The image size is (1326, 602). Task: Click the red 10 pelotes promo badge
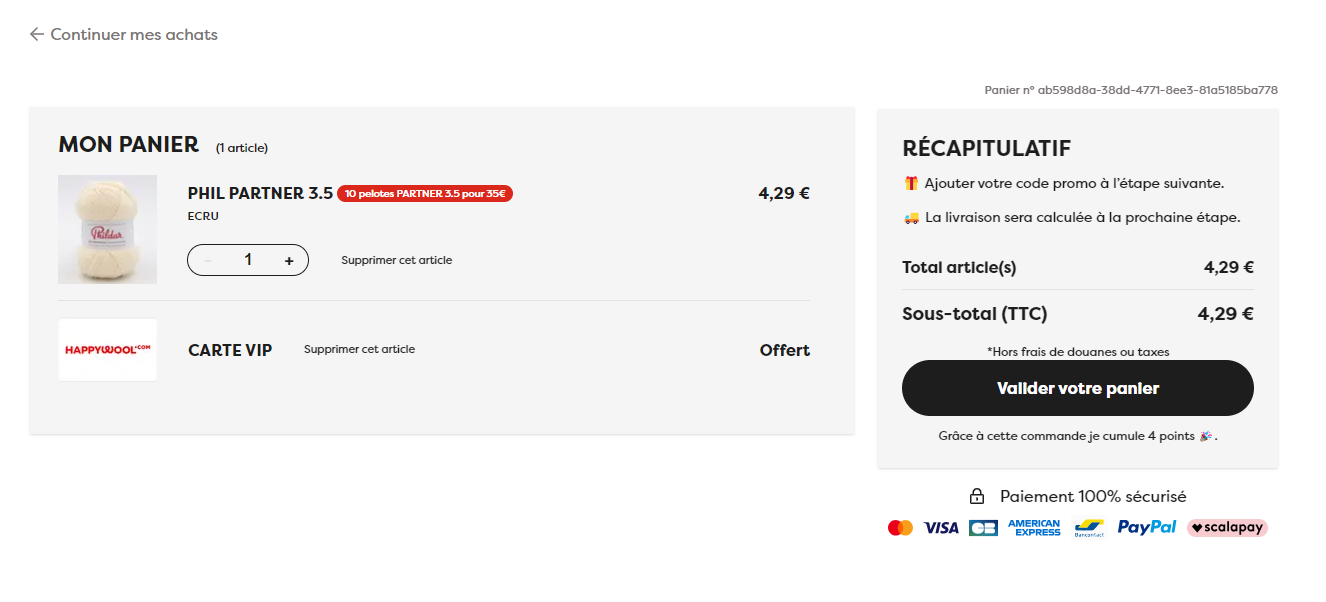pos(425,194)
